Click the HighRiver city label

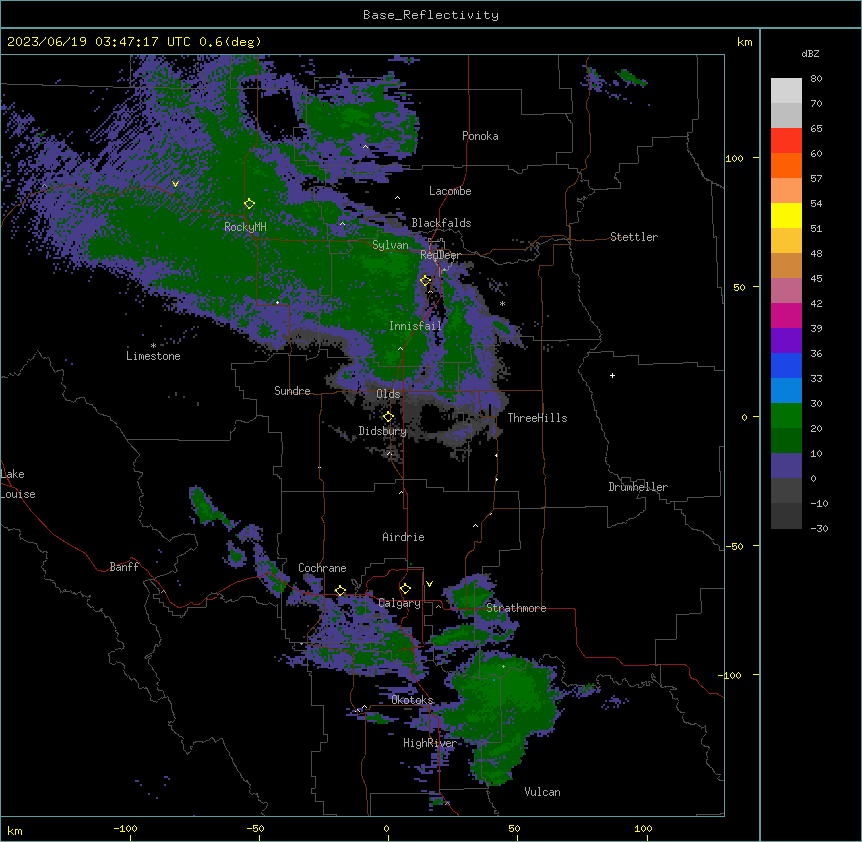click(x=430, y=743)
